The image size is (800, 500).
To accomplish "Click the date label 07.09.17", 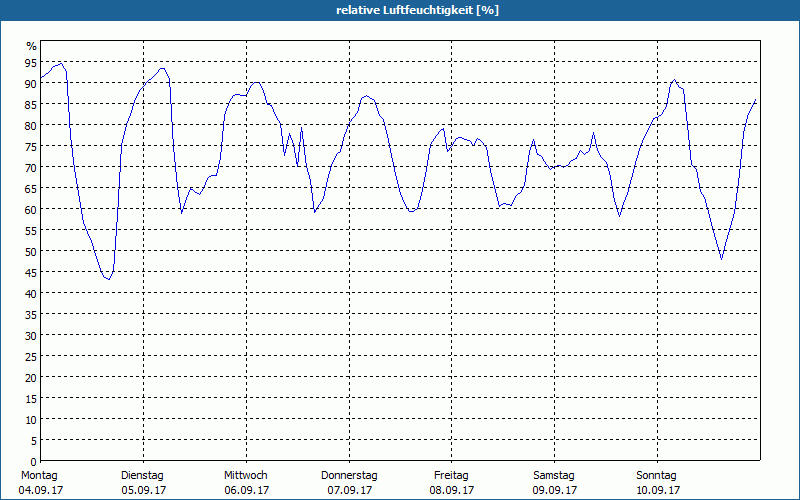I will coord(349,490).
